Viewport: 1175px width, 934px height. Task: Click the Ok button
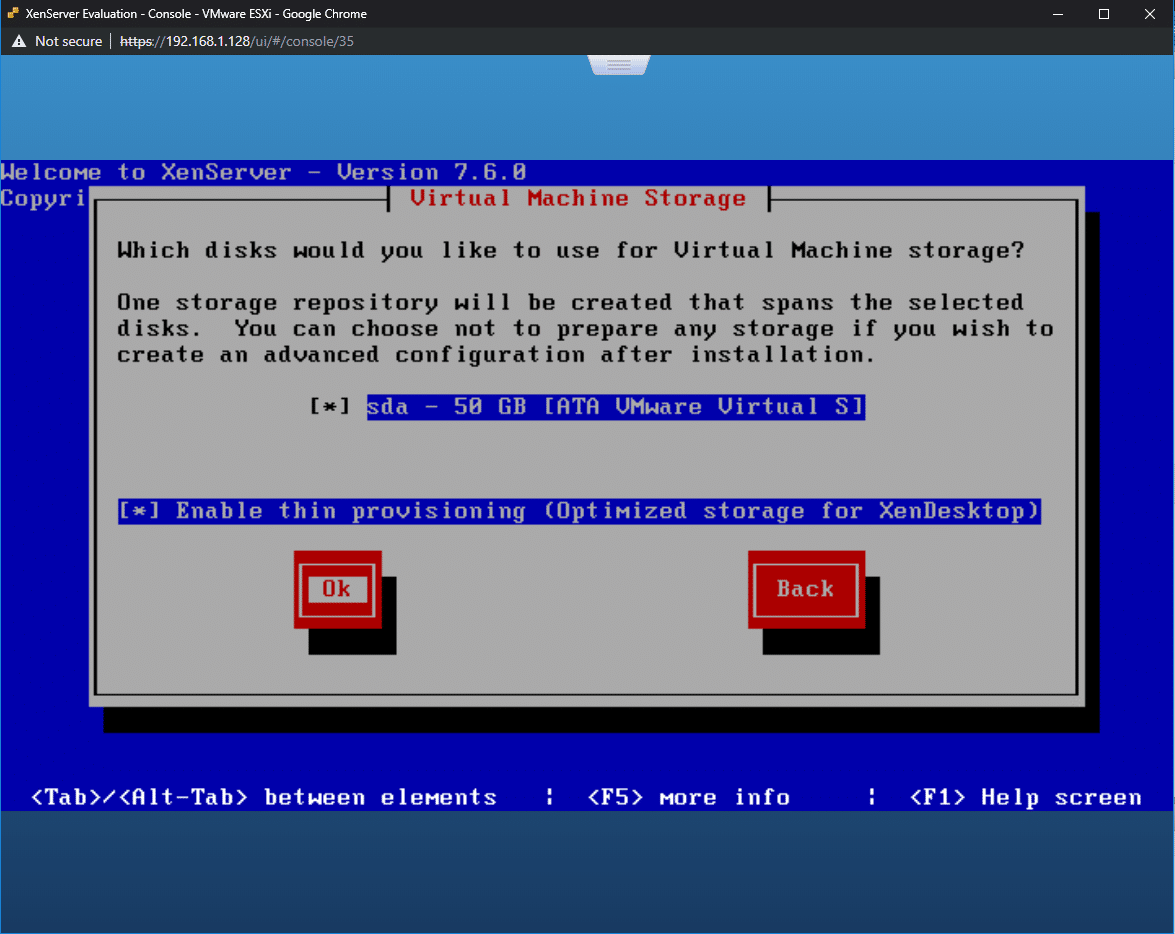pyautogui.click(x=337, y=589)
